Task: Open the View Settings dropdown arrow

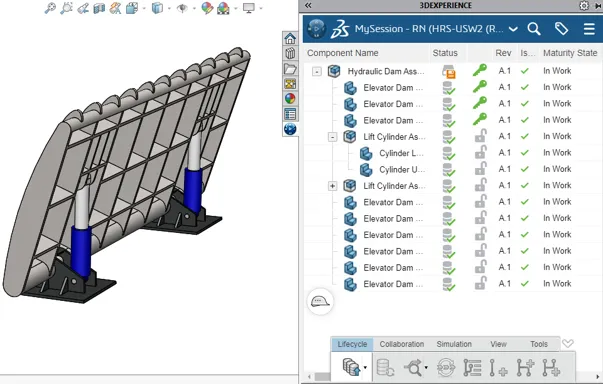Action: click(261, 8)
